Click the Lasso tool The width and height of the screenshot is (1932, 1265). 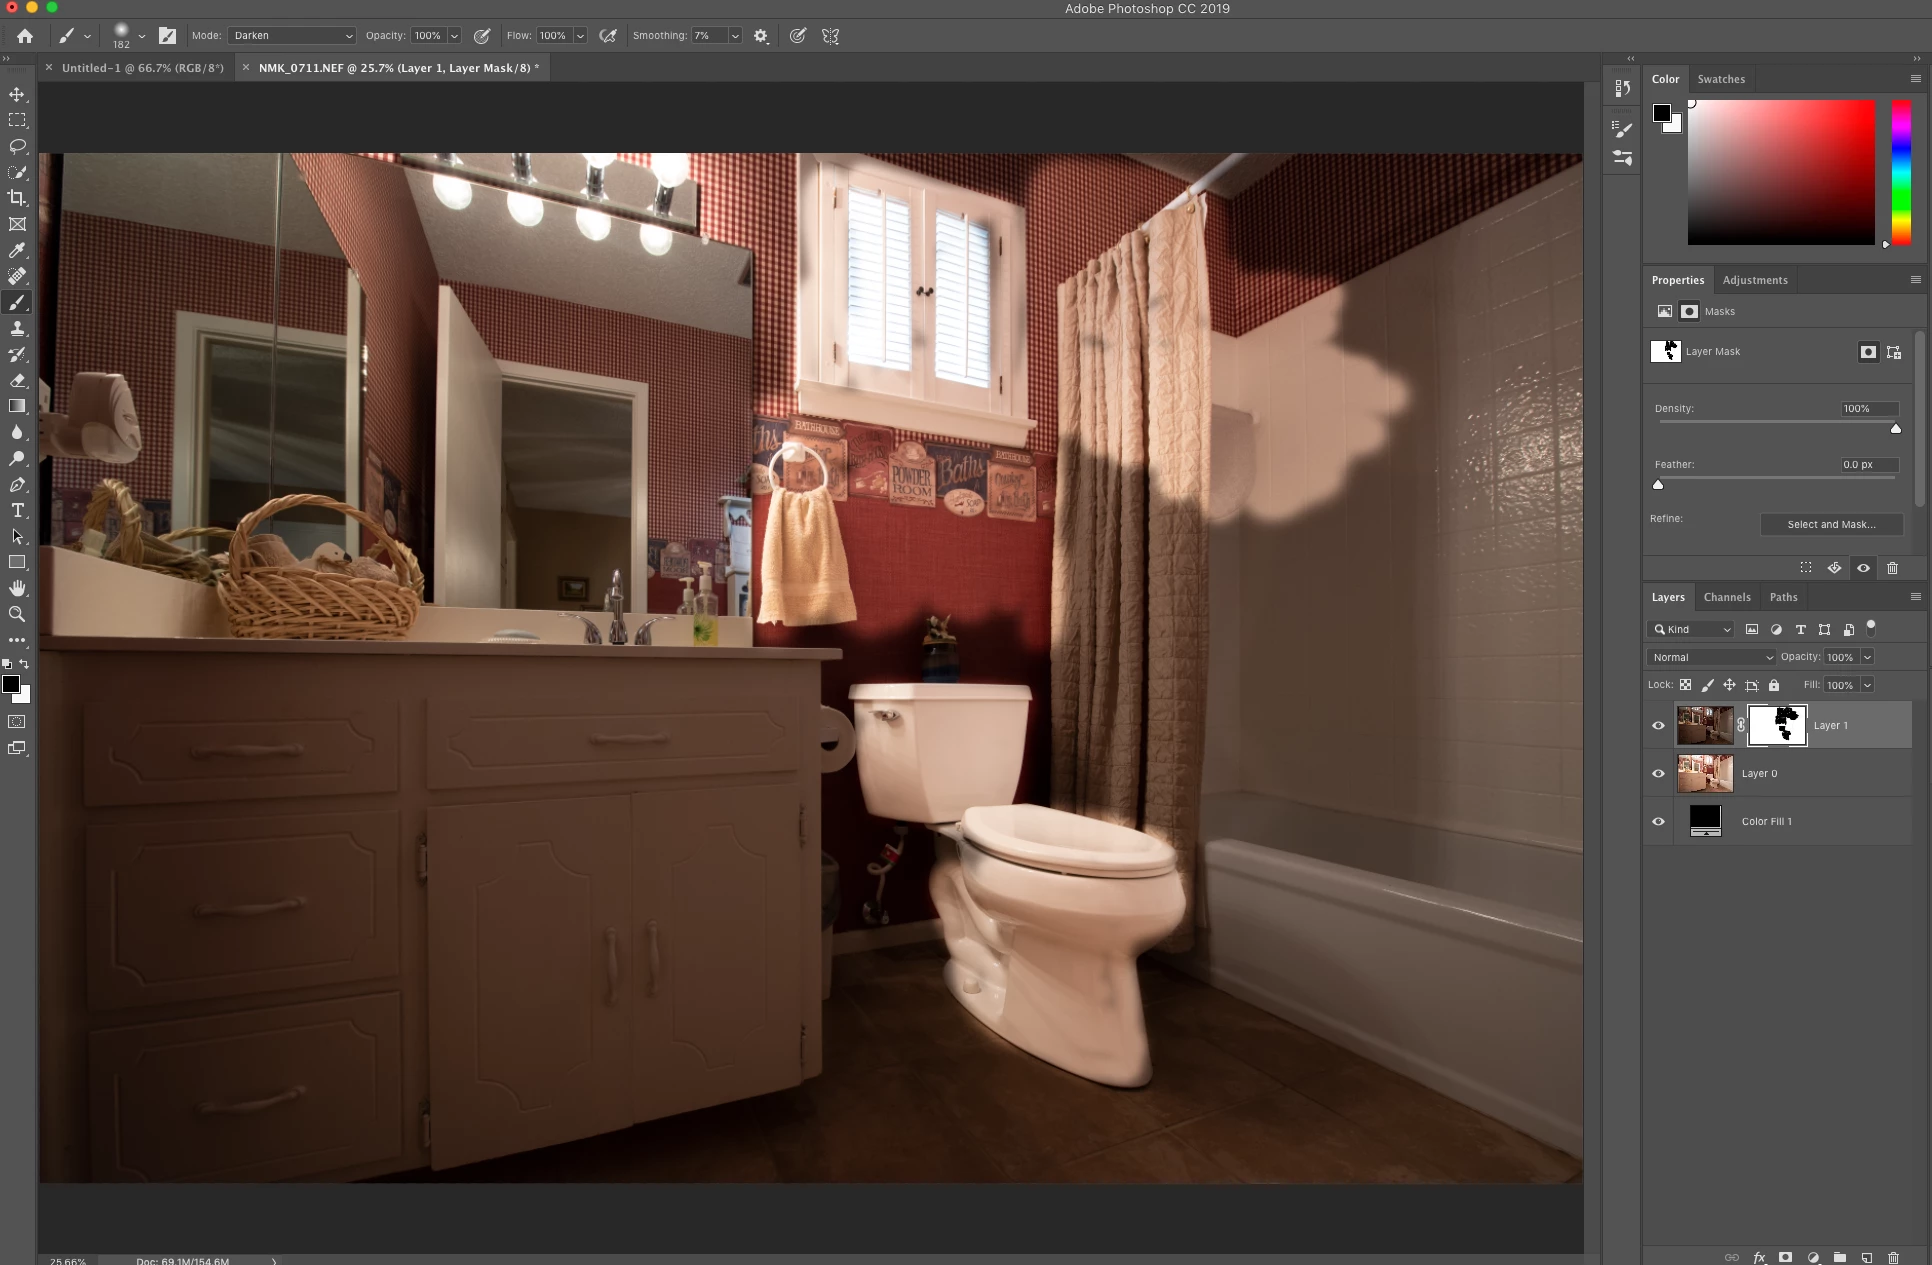17,146
